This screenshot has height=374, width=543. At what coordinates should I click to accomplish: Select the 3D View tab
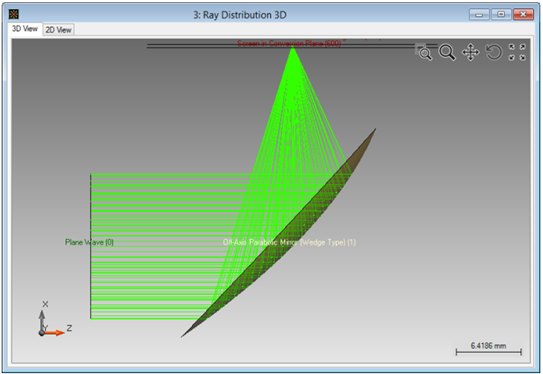[x=25, y=29]
